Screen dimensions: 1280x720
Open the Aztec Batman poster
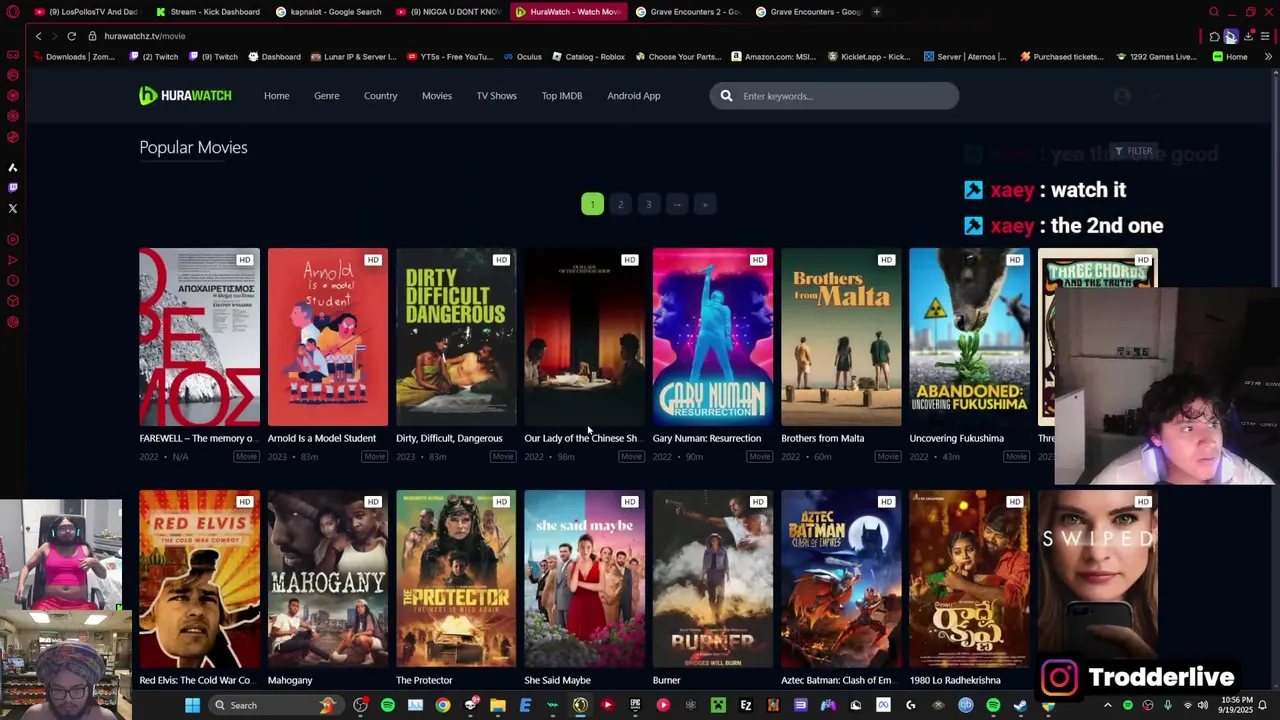click(841, 579)
